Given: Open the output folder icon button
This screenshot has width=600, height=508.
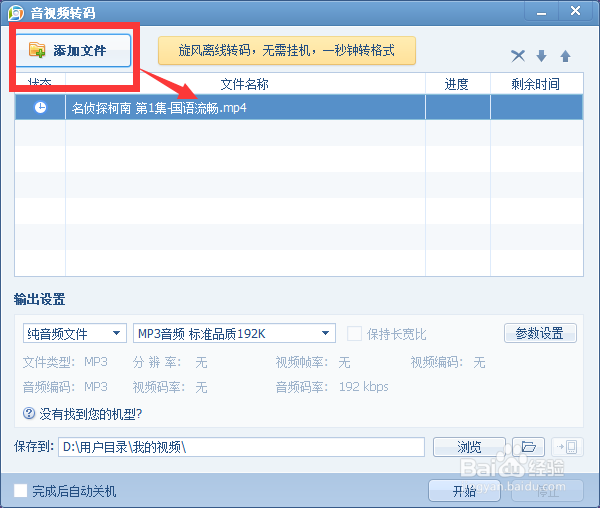Looking at the screenshot, I should tap(528, 447).
